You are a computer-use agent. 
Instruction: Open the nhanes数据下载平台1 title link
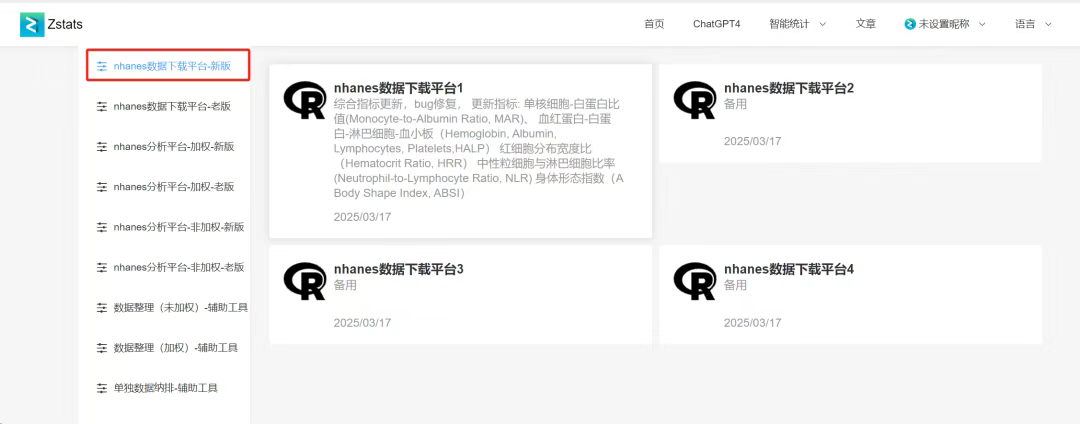click(x=399, y=88)
